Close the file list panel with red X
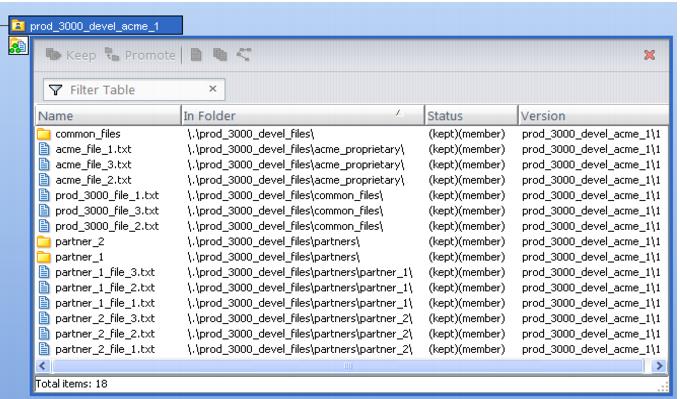 pos(649,55)
